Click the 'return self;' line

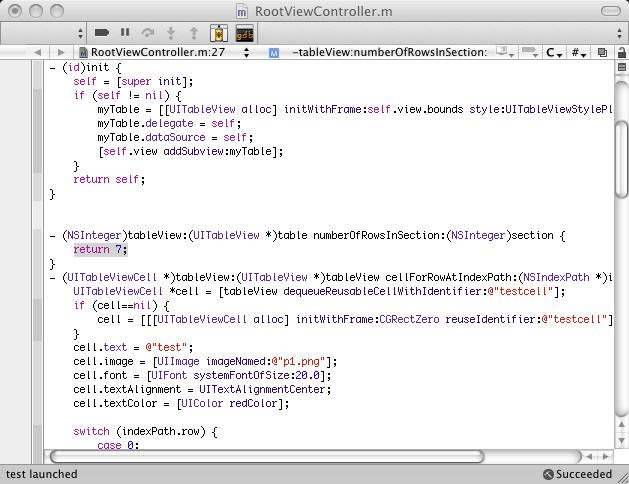pyautogui.click(x=109, y=179)
